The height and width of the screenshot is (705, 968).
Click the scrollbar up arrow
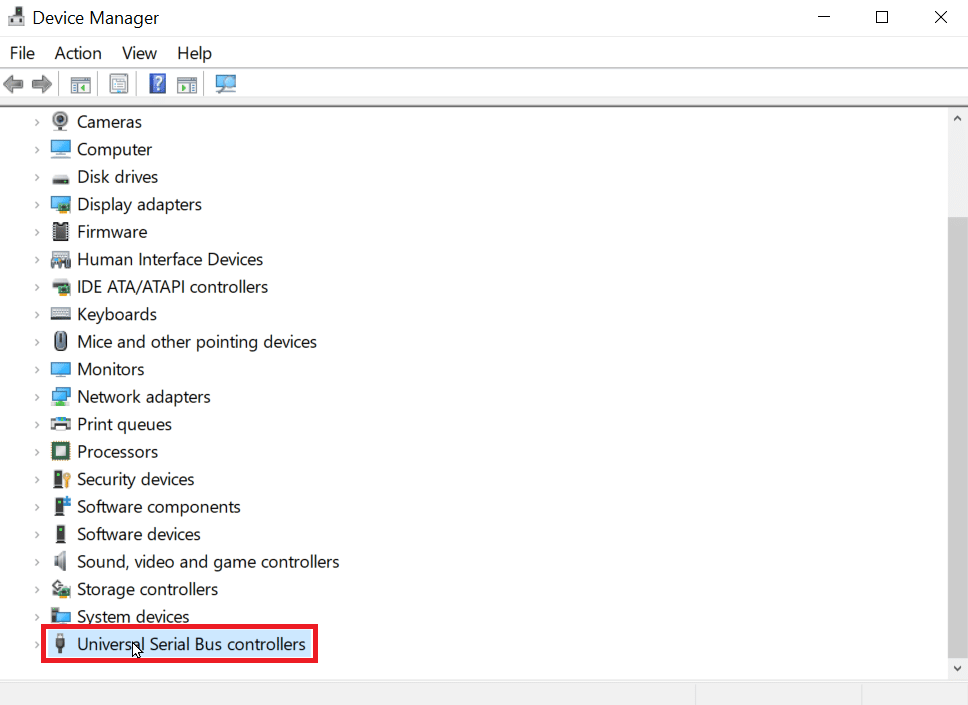tap(957, 118)
